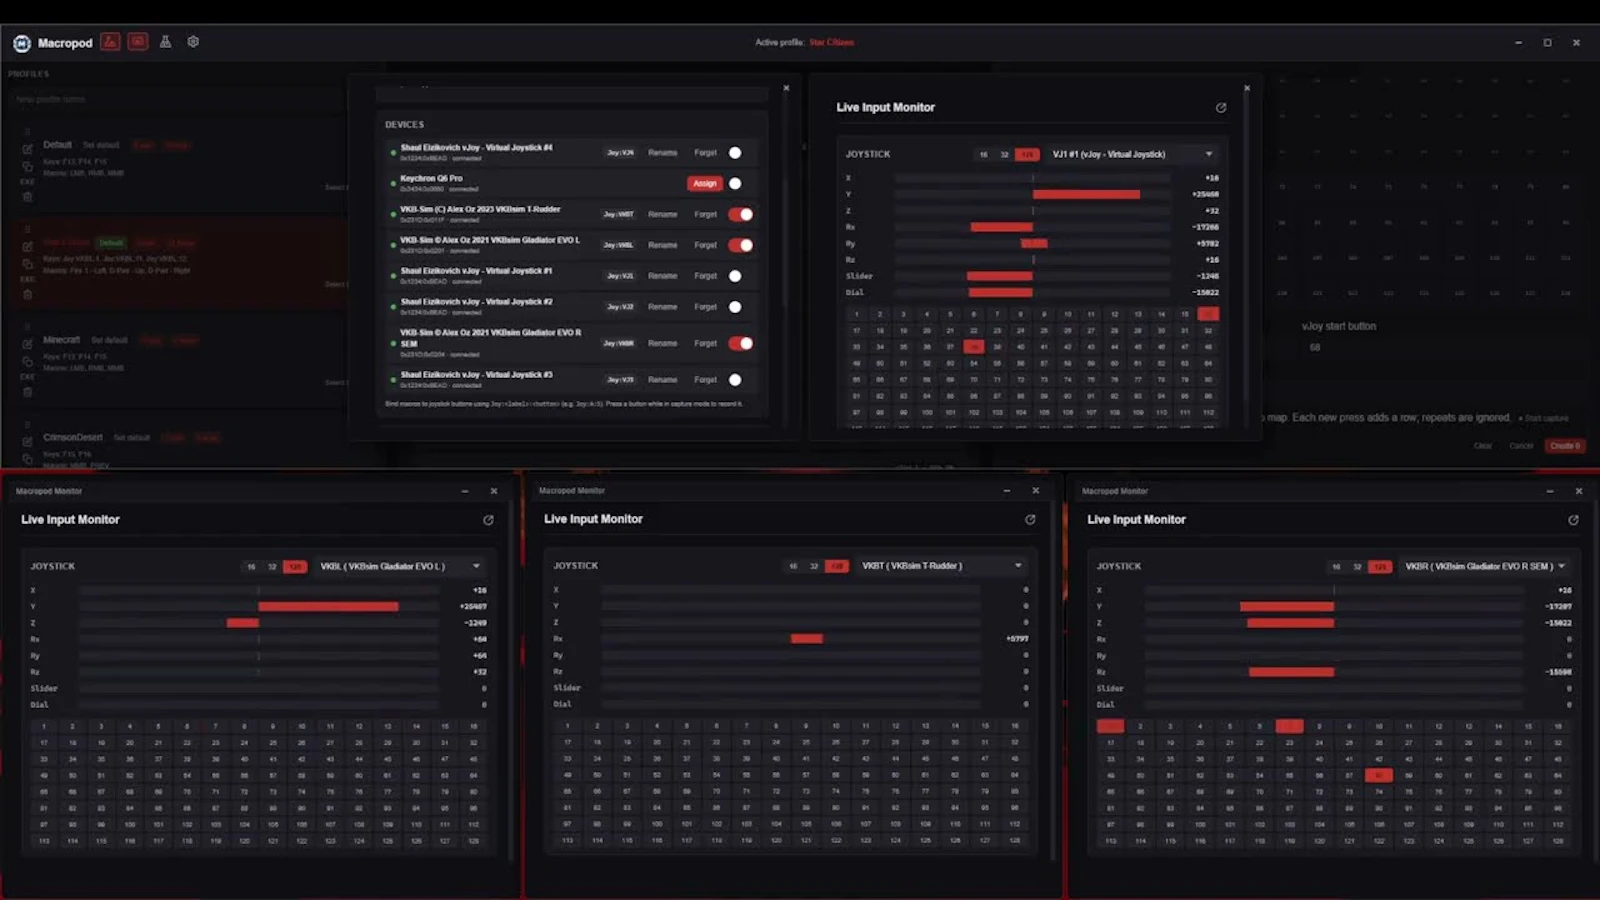Screen dimensions: 1600x900
Task: Open the flask experiments icon
Action: click(x=165, y=42)
